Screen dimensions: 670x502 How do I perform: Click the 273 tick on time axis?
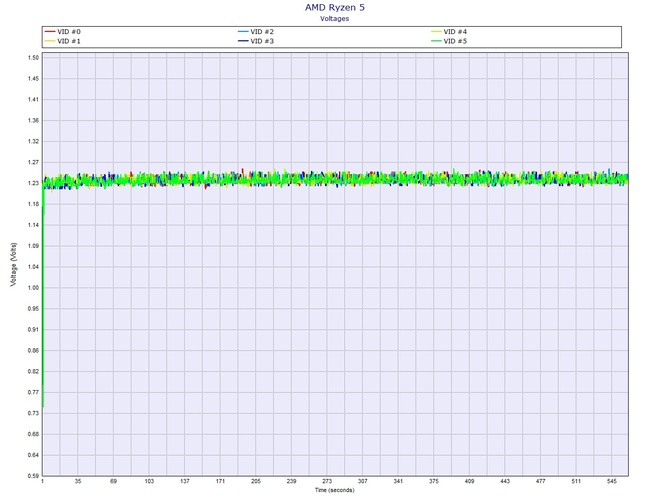coord(327,481)
